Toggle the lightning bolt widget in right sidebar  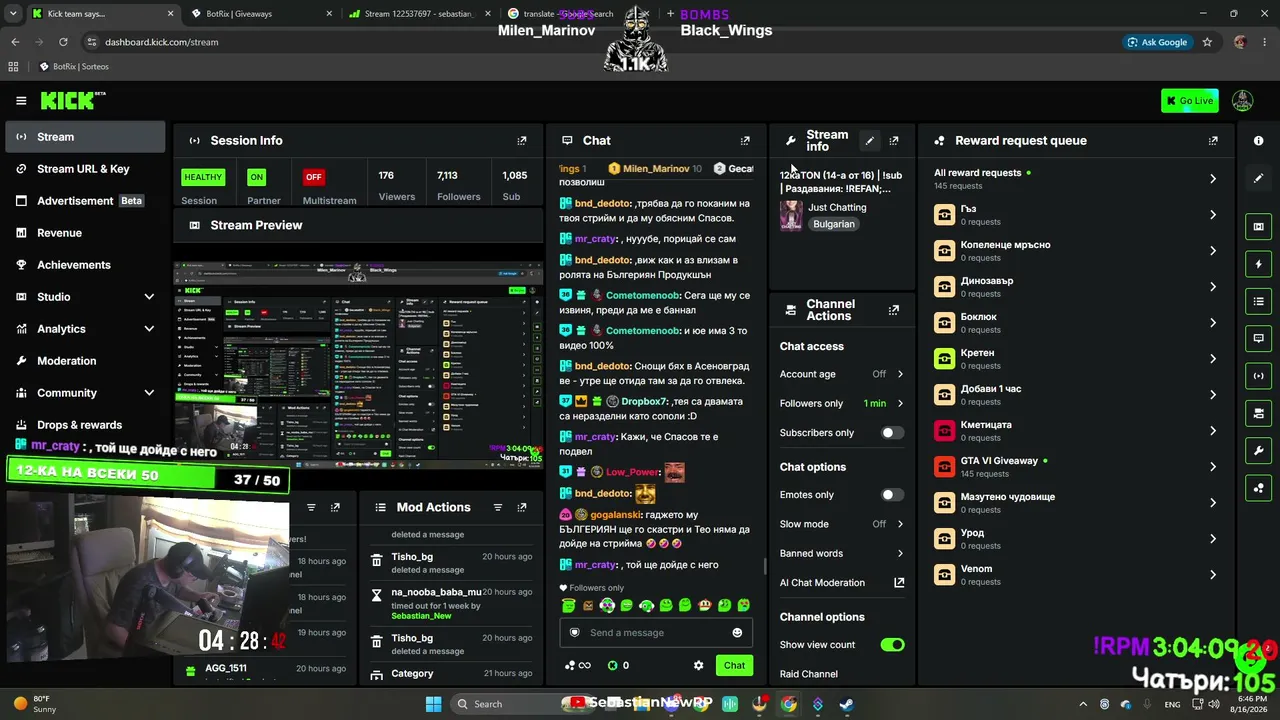coord(1258,264)
